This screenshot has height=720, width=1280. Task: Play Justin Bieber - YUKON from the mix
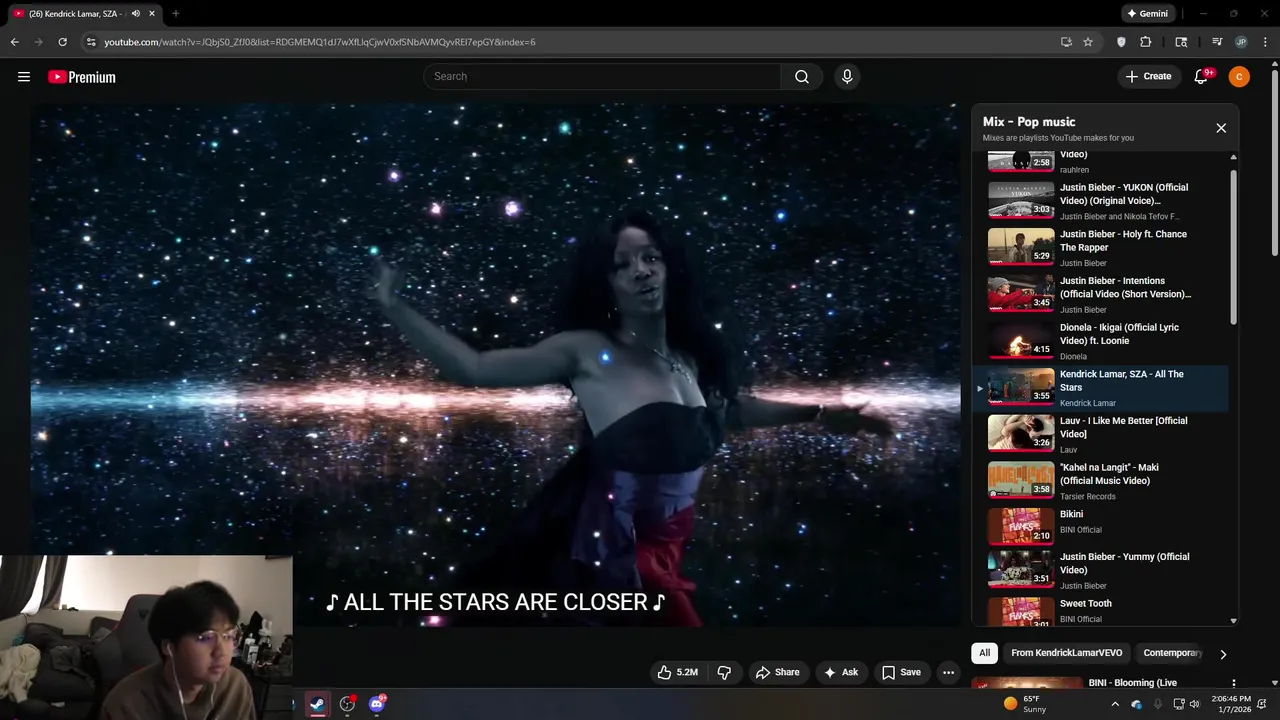click(1102, 201)
